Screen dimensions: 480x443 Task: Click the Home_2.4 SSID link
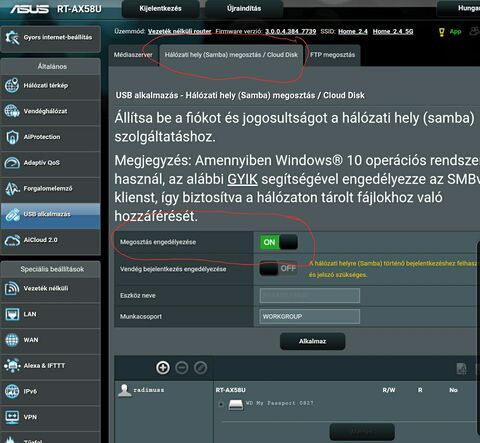click(353, 32)
